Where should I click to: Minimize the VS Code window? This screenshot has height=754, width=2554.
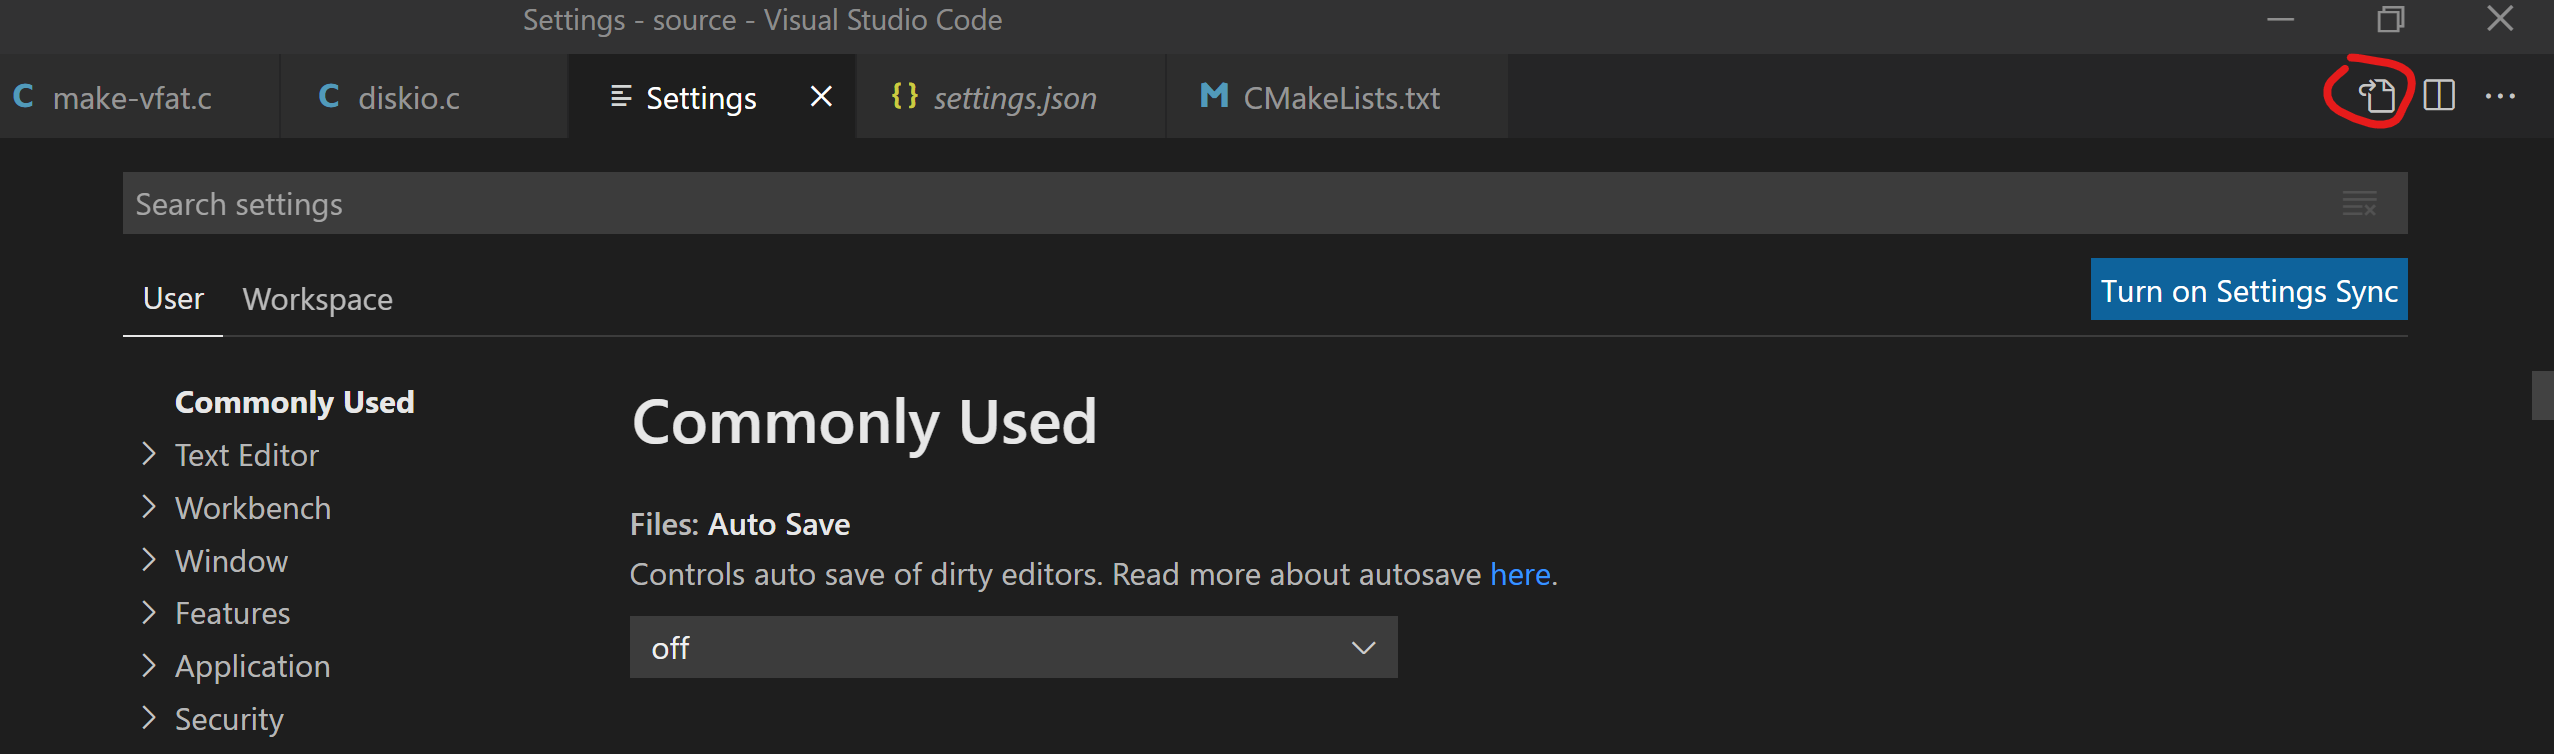tap(2280, 19)
